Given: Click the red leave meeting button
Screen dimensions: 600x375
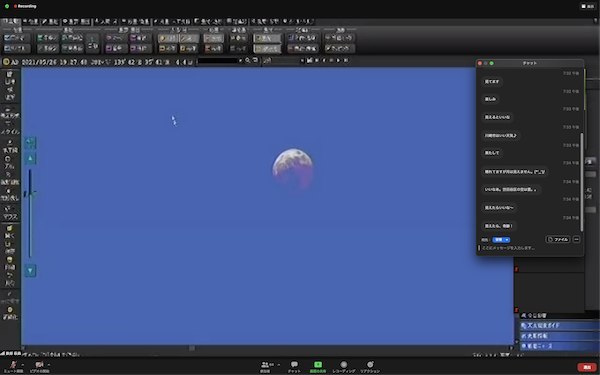Looking at the screenshot, I should pyautogui.click(x=587, y=367).
